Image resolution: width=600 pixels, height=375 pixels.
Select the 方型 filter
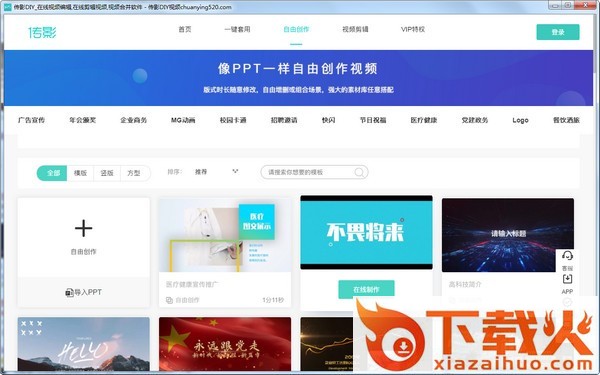click(134, 173)
